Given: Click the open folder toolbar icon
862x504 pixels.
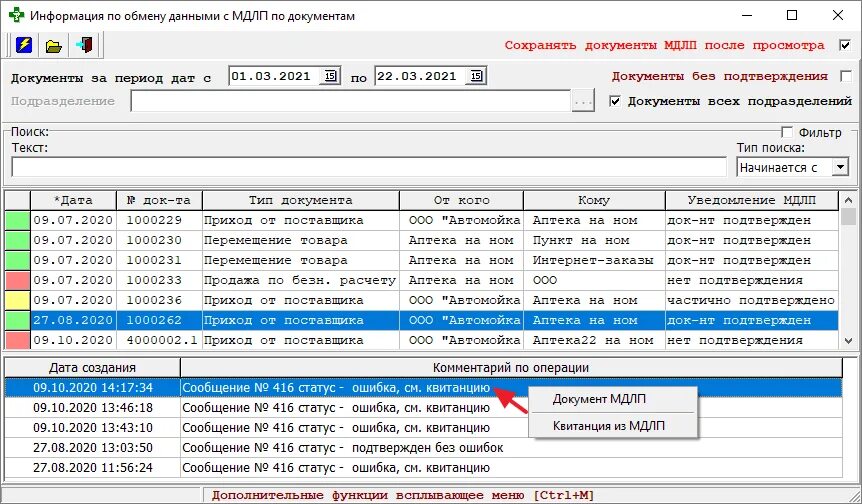Looking at the screenshot, I should coord(53,45).
